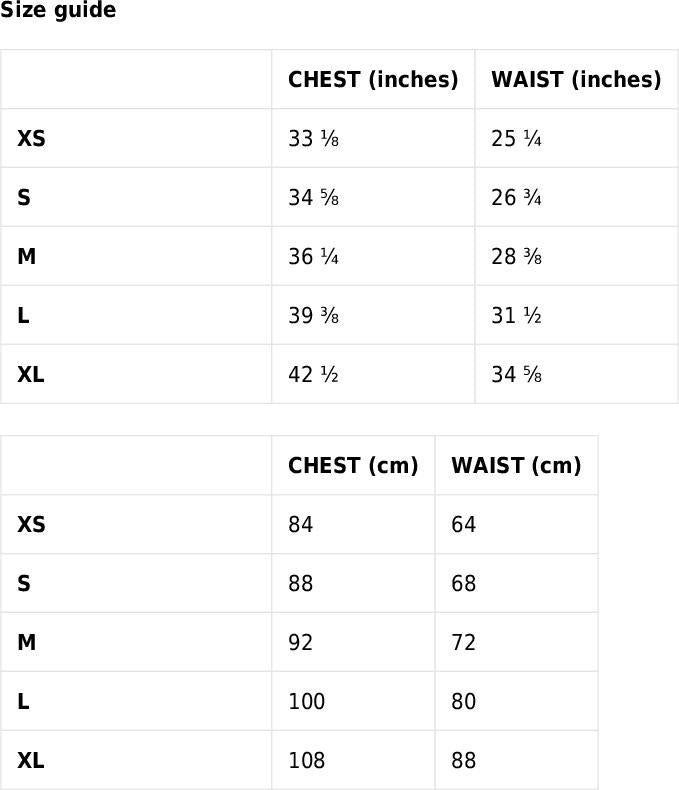This screenshot has height=790, width=679.
Task: Select the CHEST (cm) column header
Action: [x=353, y=466]
